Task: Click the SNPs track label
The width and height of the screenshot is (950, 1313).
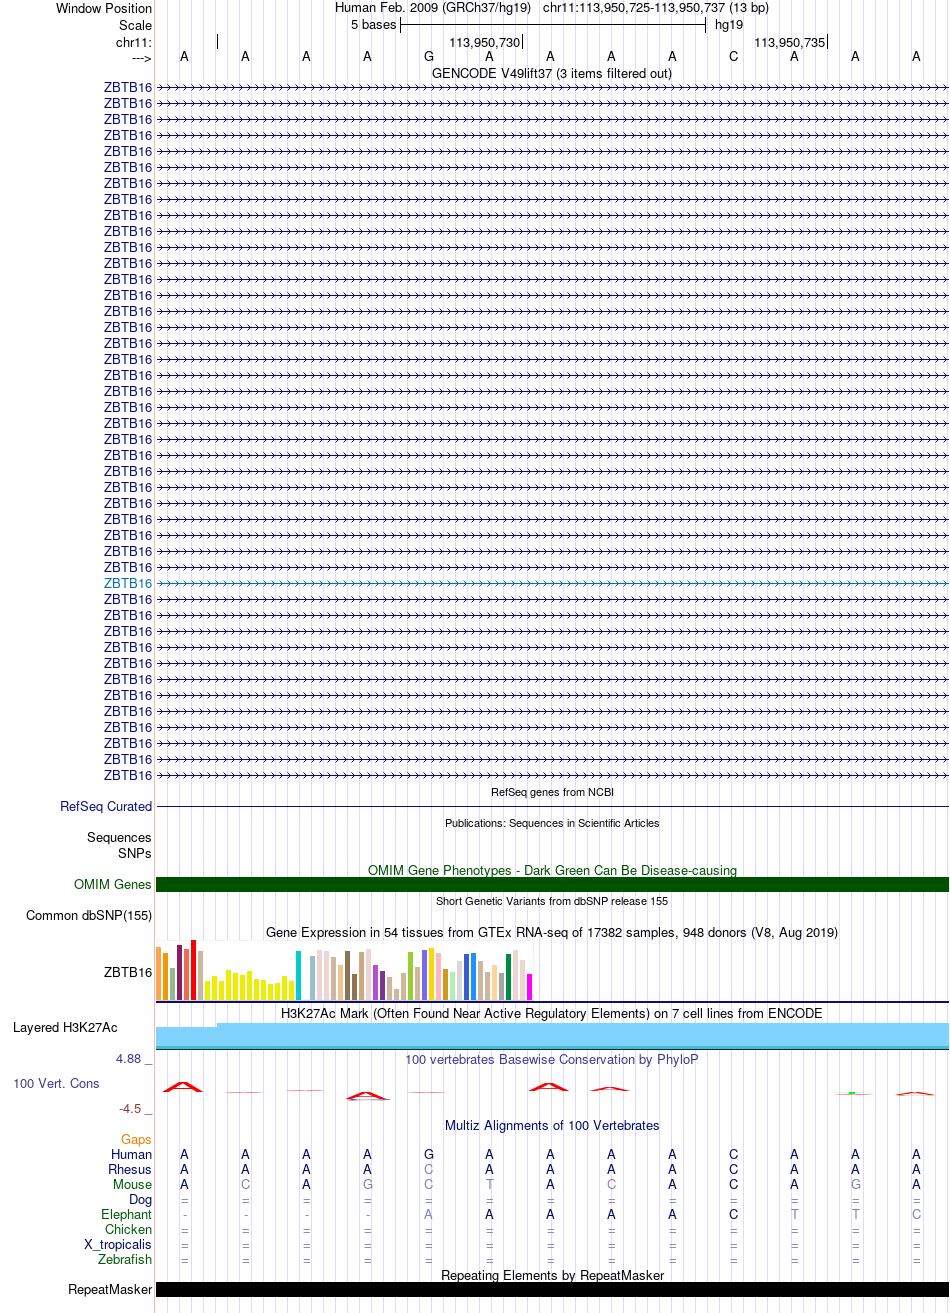Action: (135, 854)
